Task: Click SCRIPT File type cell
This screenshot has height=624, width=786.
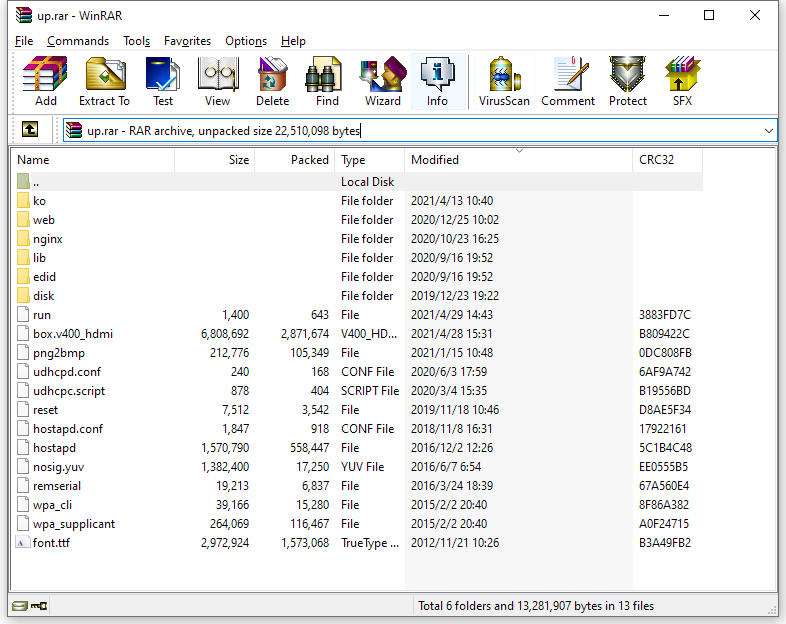Action: coord(370,391)
